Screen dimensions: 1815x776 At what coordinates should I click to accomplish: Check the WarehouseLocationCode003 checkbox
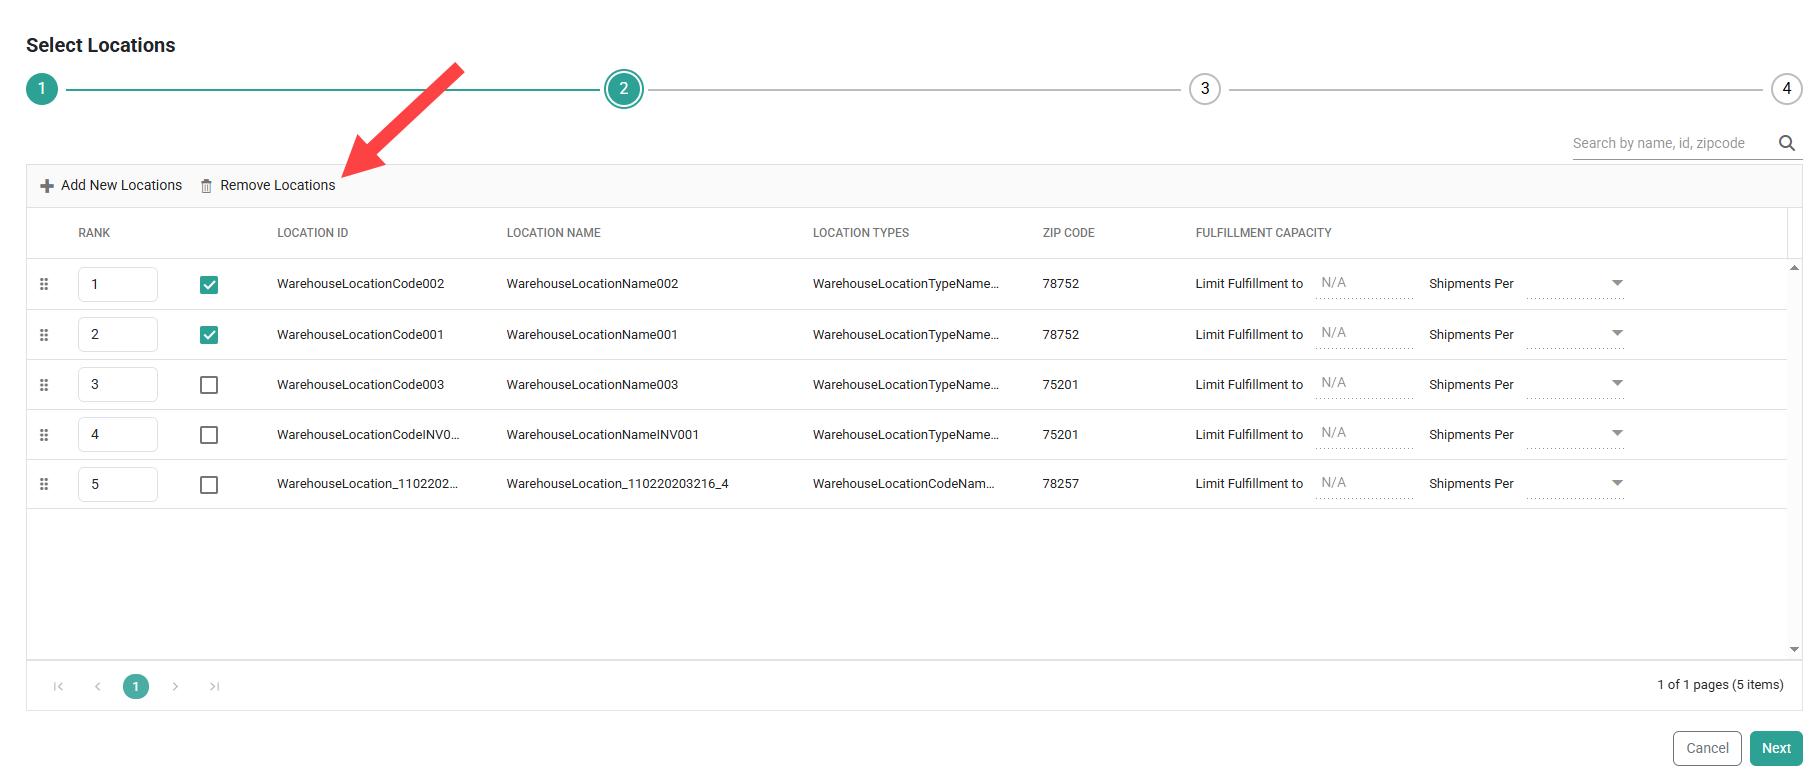(209, 384)
